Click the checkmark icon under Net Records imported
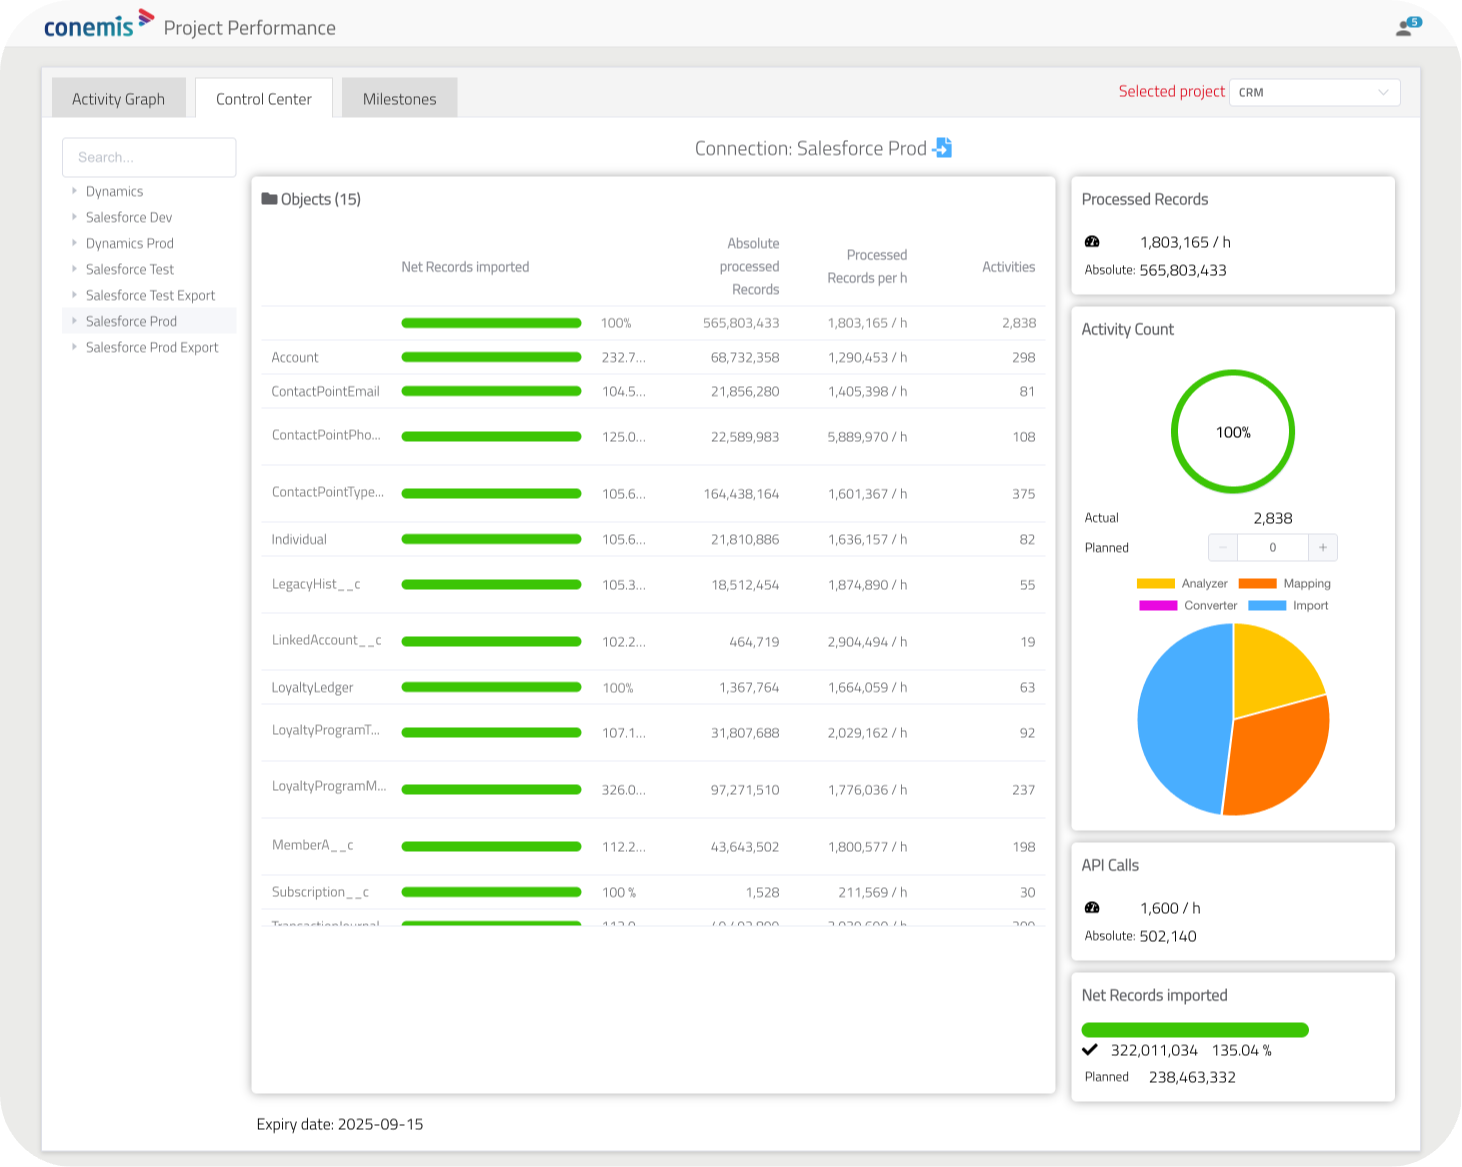 (1090, 1050)
